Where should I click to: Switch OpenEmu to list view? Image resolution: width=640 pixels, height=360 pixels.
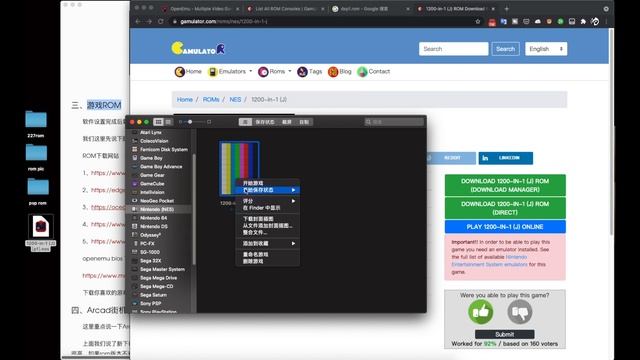[x=168, y=122]
